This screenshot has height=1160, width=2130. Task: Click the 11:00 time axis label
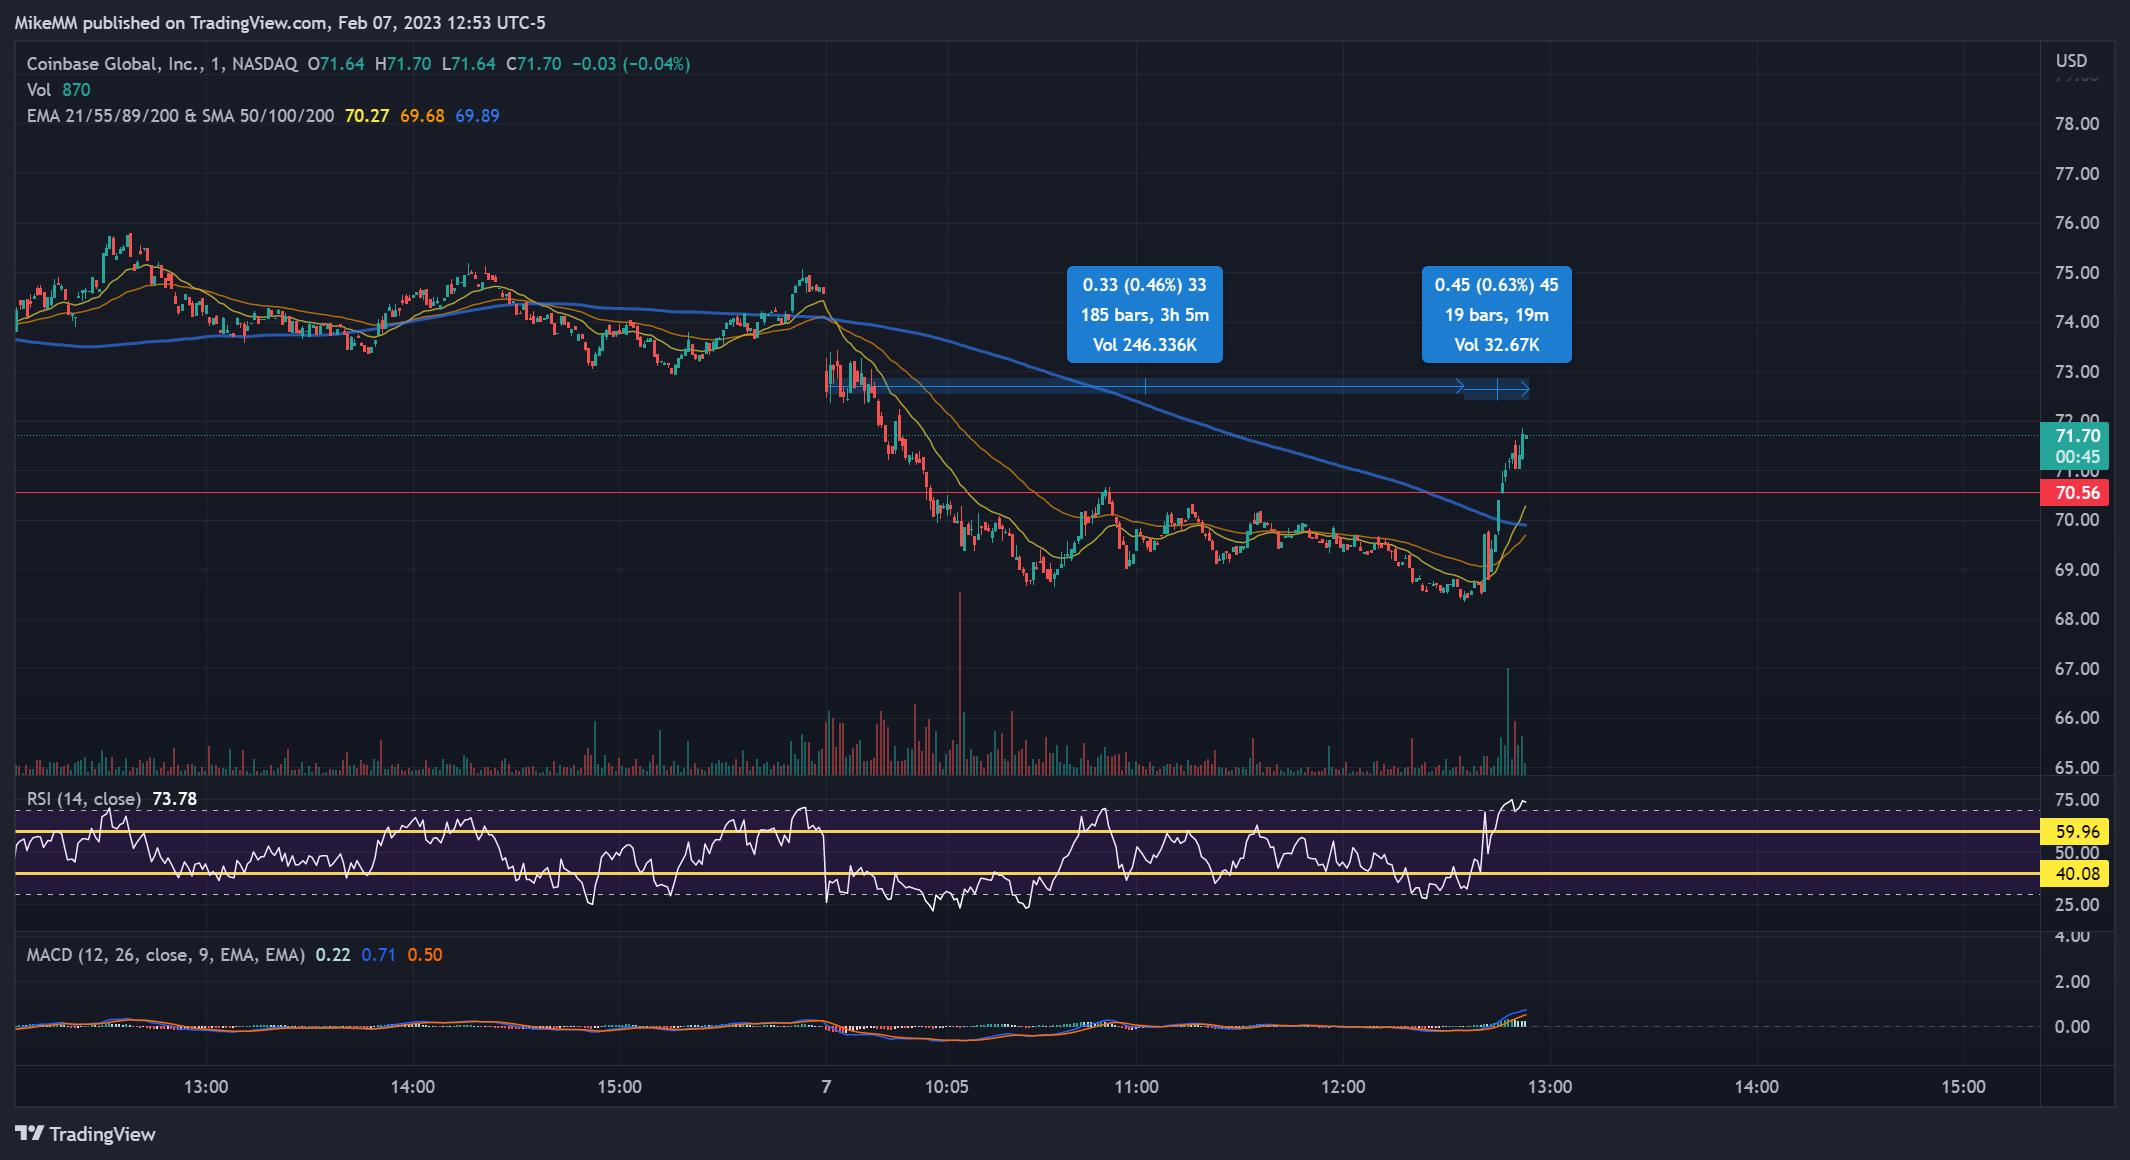(1137, 1087)
